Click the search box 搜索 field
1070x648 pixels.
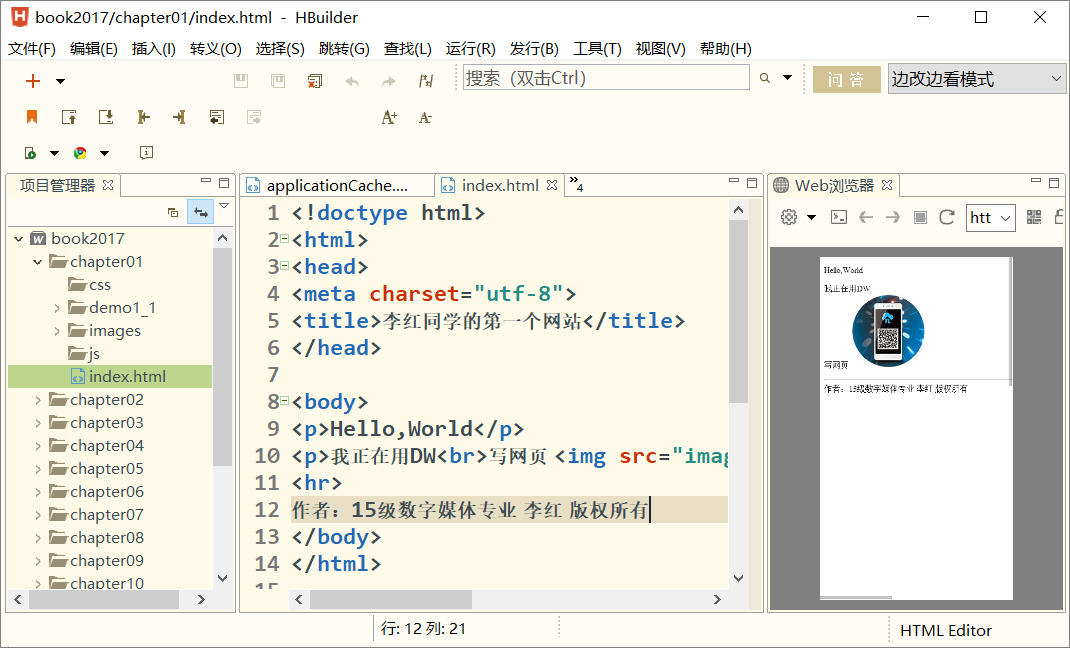coord(605,78)
